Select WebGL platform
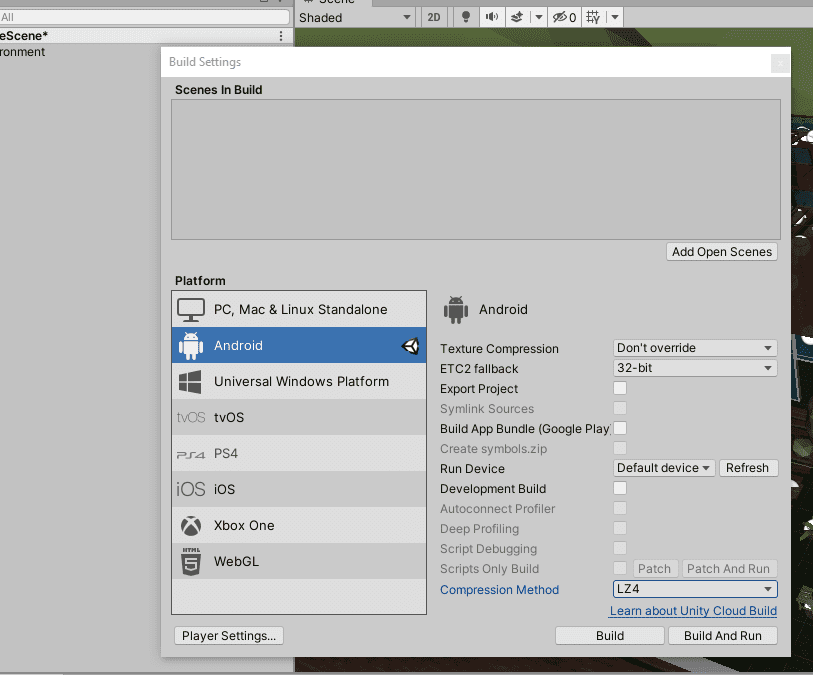 point(299,561)
